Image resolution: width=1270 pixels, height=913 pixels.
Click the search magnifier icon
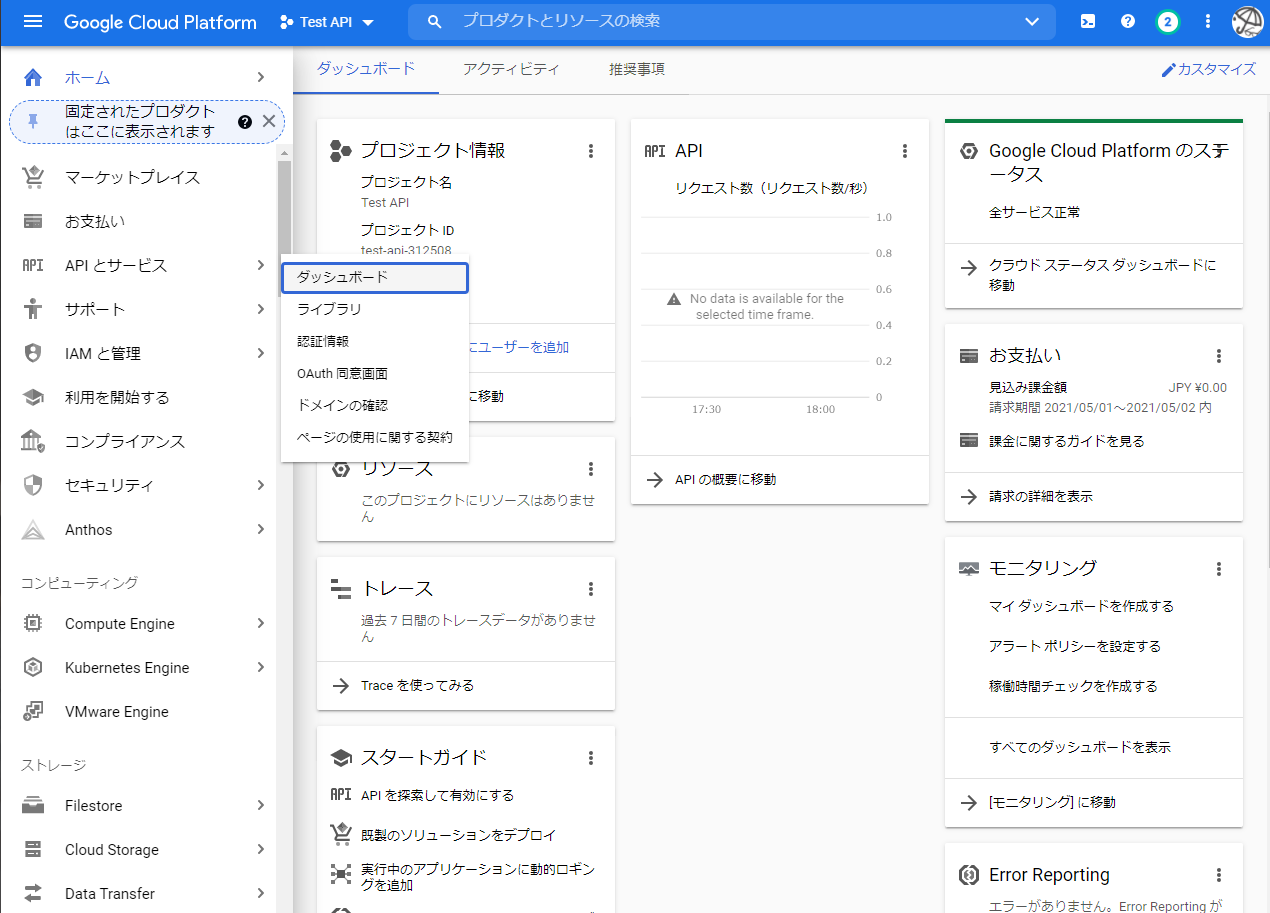pyautogui.click(x=434, y=21)
